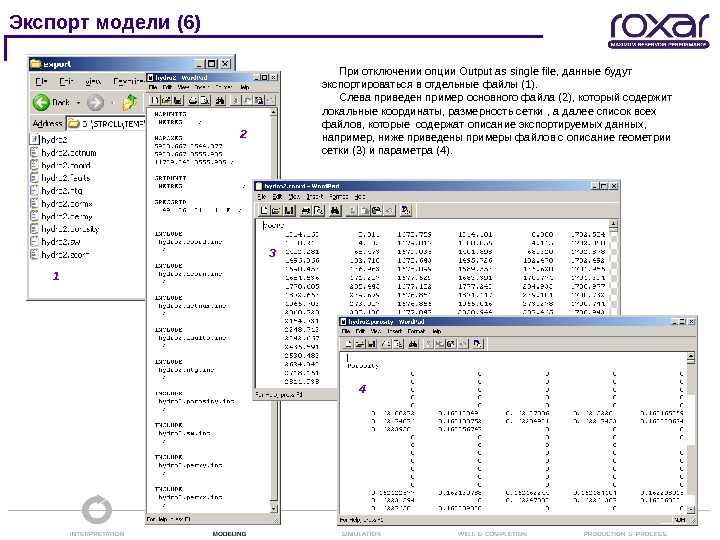Select file hydro2.permx in export list
The width and height of the screenshot is (720, 540).
click(62, 203)
